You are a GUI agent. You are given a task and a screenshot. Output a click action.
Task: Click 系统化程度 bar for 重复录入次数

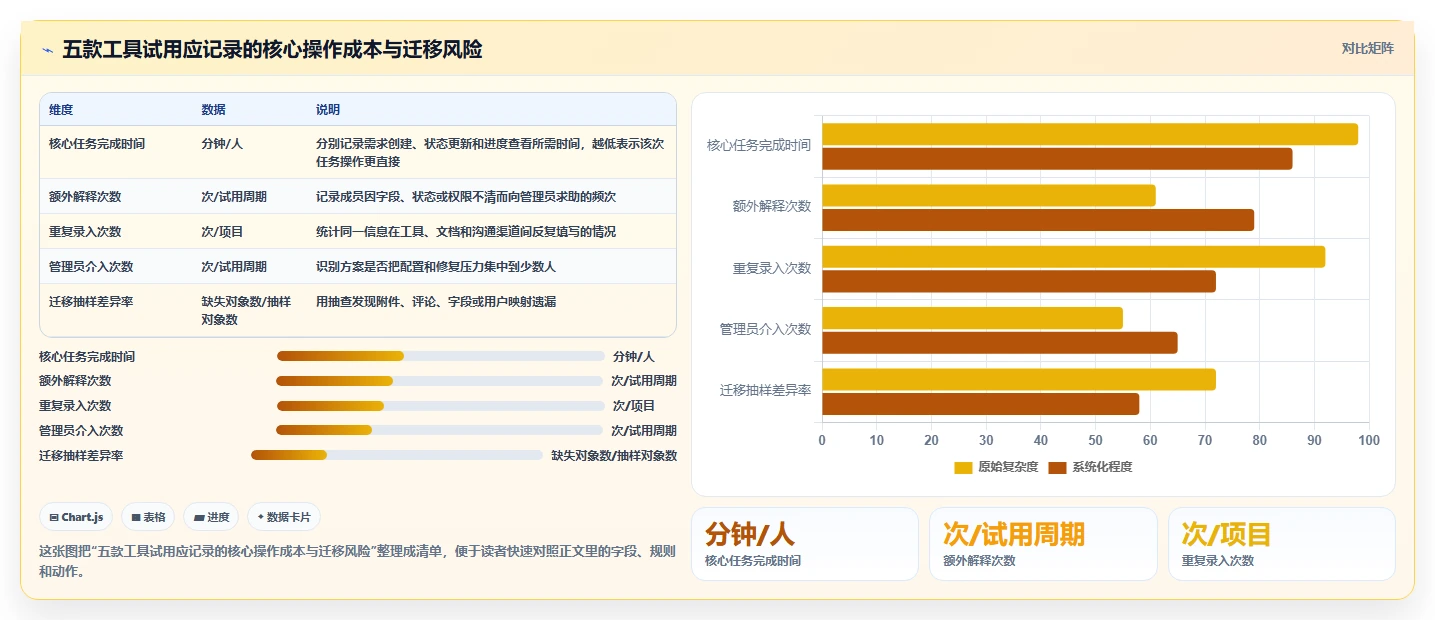point(1019,281)
